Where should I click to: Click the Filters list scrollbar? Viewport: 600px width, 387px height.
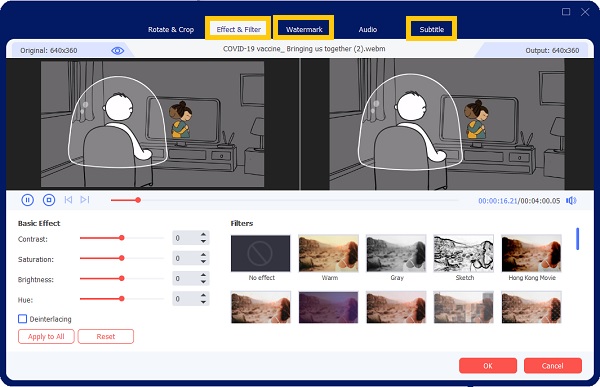tap(577, 239)
